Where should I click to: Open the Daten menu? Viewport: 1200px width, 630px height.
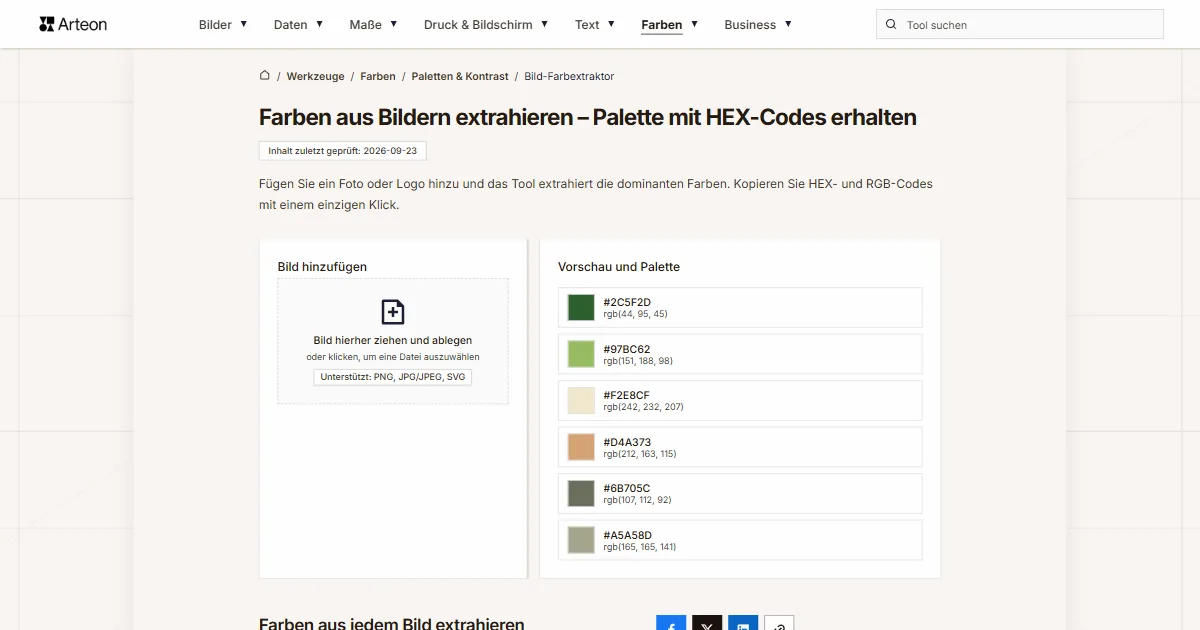pos(291,25)
